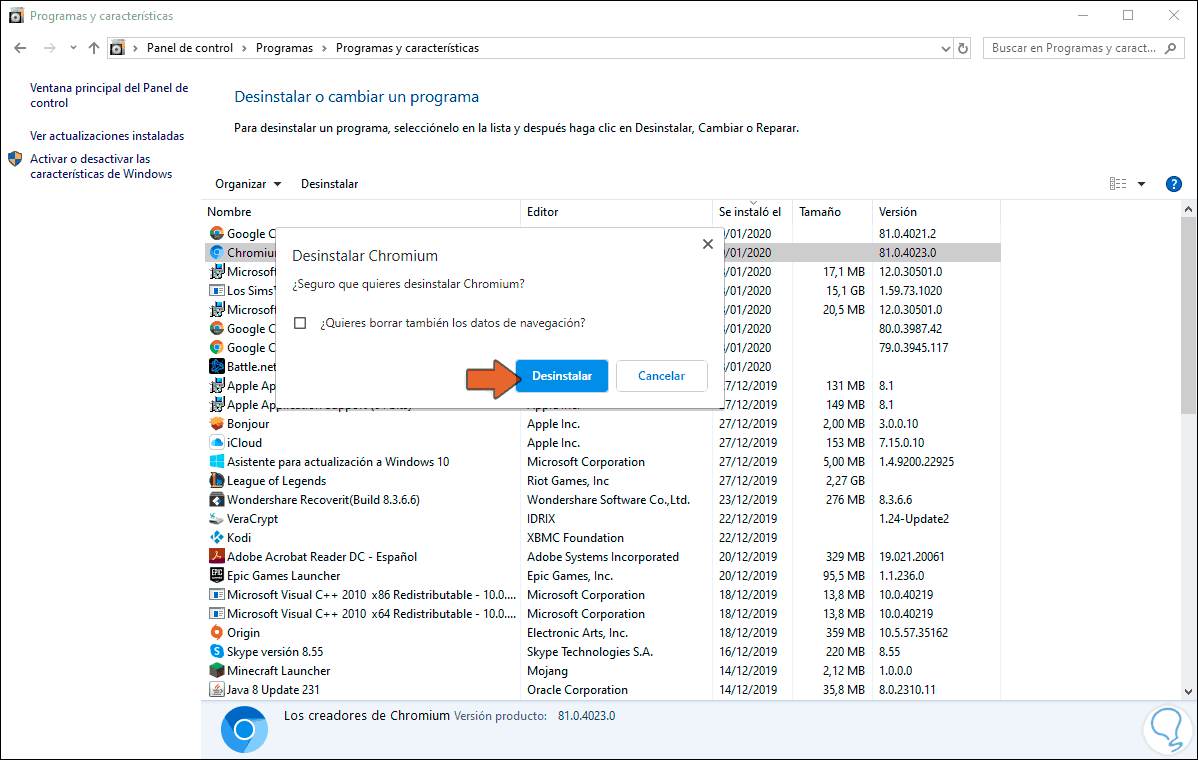Select the Kodi row text
Viewport: 1198px width, 760px height.
238,538
